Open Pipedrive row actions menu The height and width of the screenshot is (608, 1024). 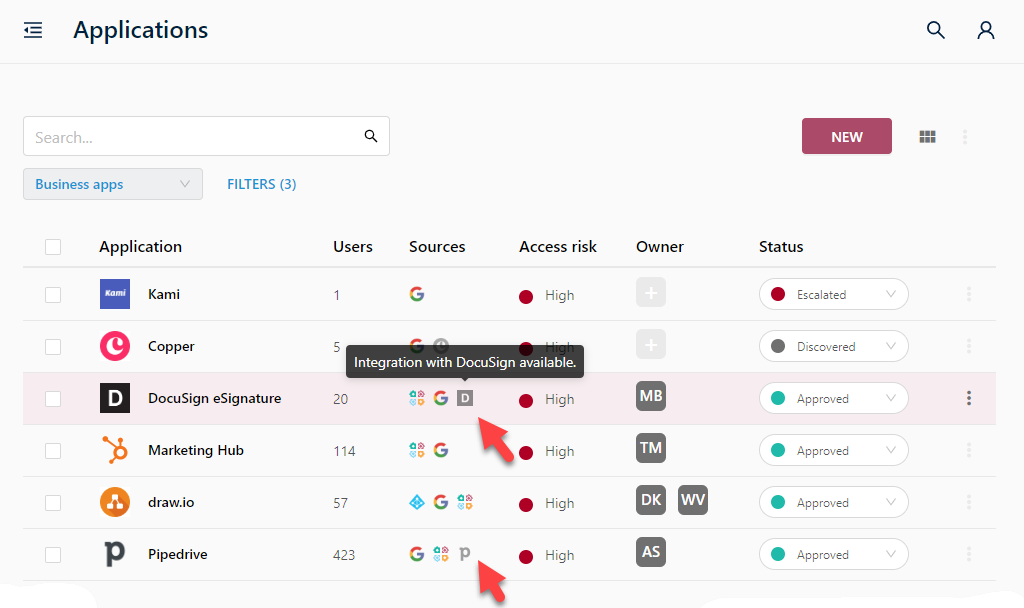pyautogui.click(x=969, y=554)
